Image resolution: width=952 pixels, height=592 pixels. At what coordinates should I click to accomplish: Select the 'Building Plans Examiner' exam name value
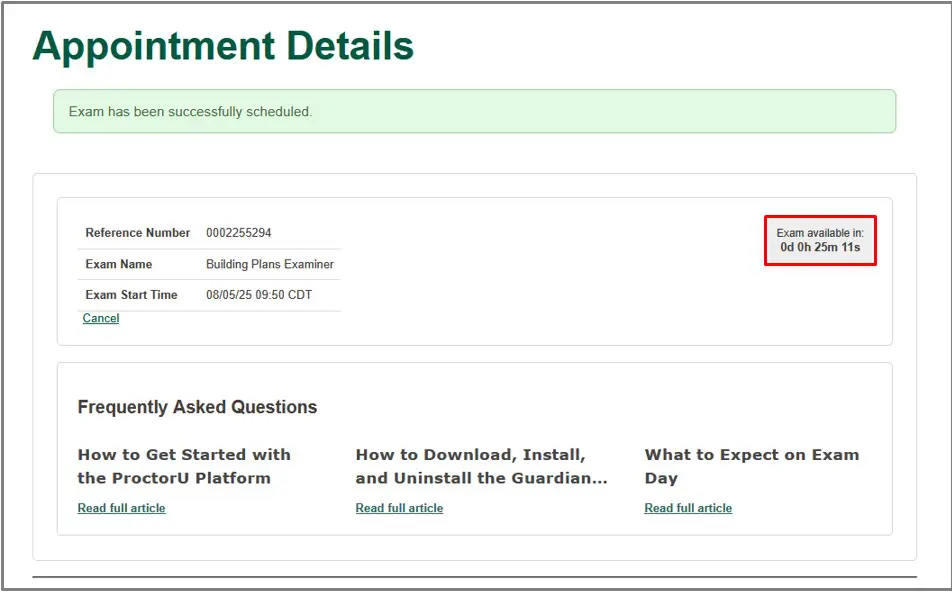270,265
